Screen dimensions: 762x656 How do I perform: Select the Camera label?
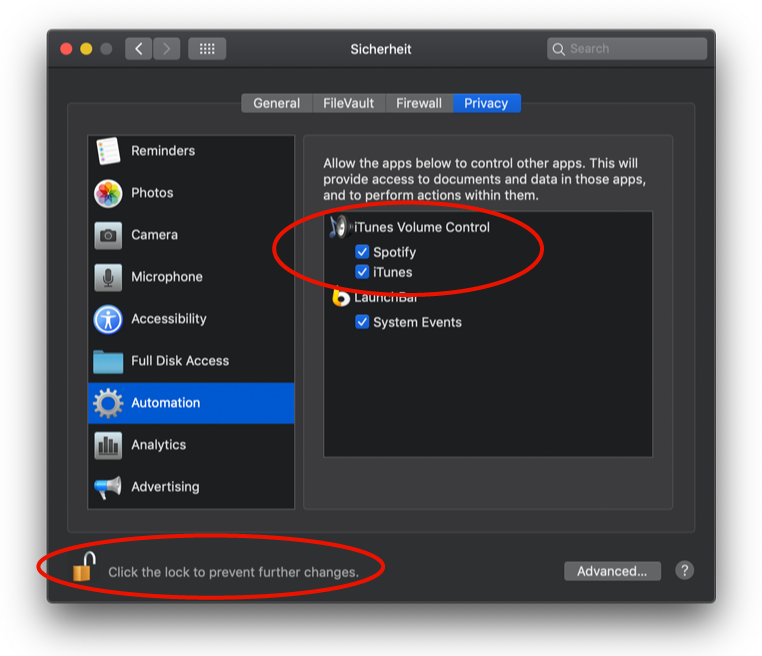click(155, 235)
